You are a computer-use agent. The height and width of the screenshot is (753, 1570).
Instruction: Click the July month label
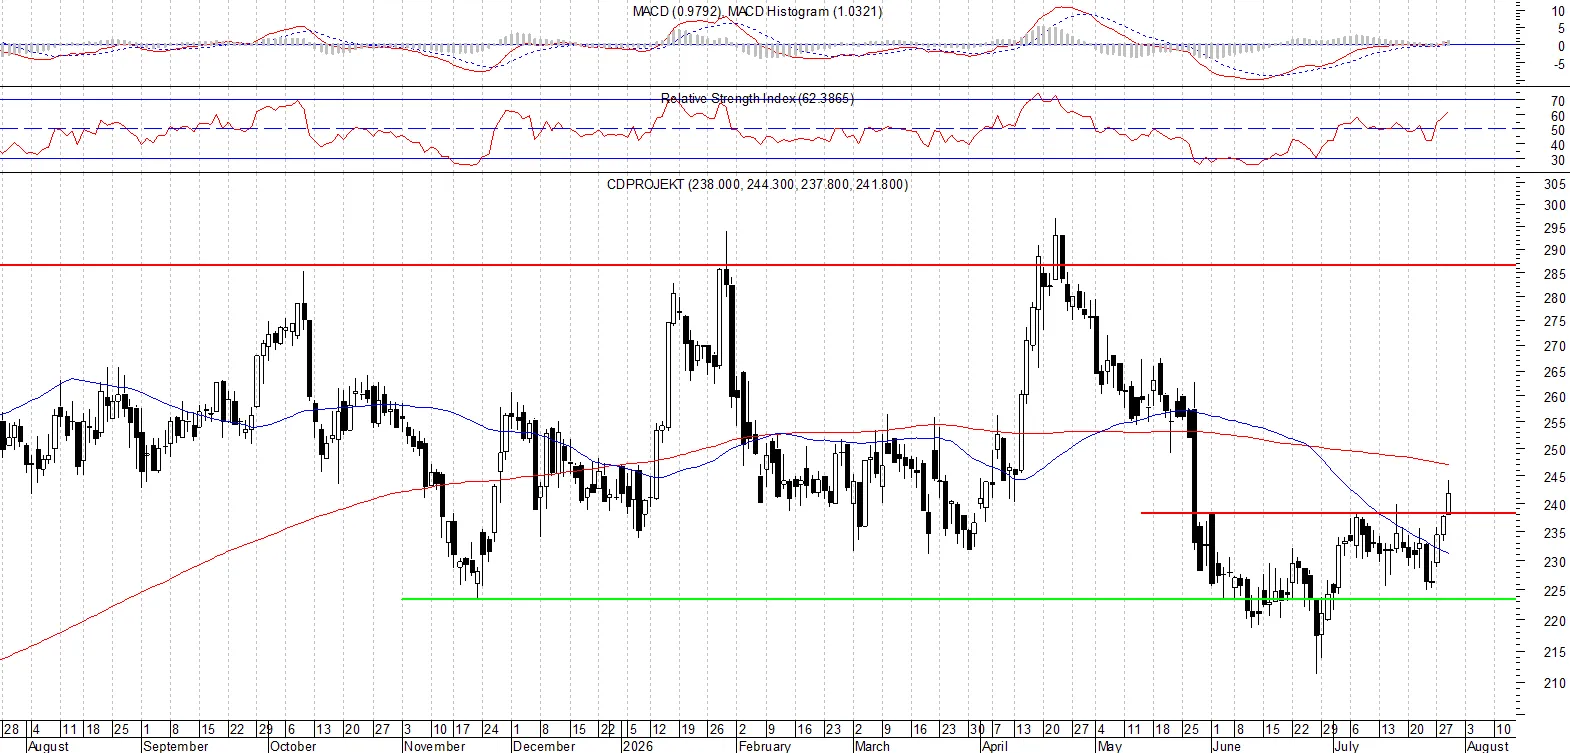pos(1345,746)
